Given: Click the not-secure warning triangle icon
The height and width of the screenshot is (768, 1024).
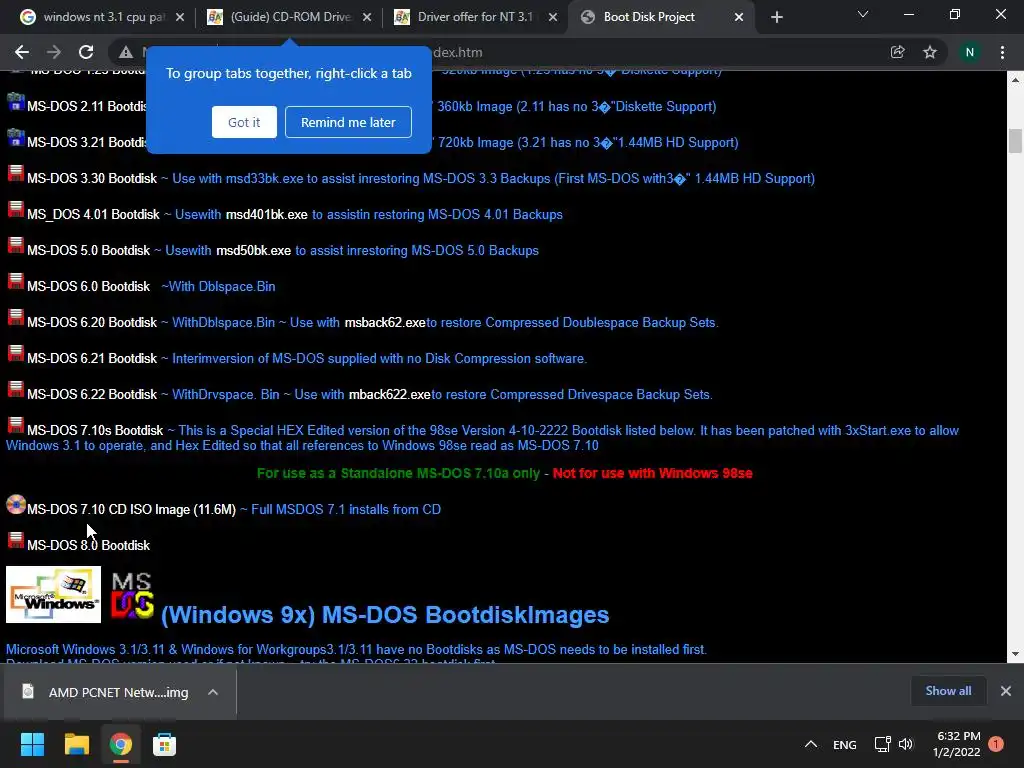Looking at the screenshot, I should (x=126, y=52).
